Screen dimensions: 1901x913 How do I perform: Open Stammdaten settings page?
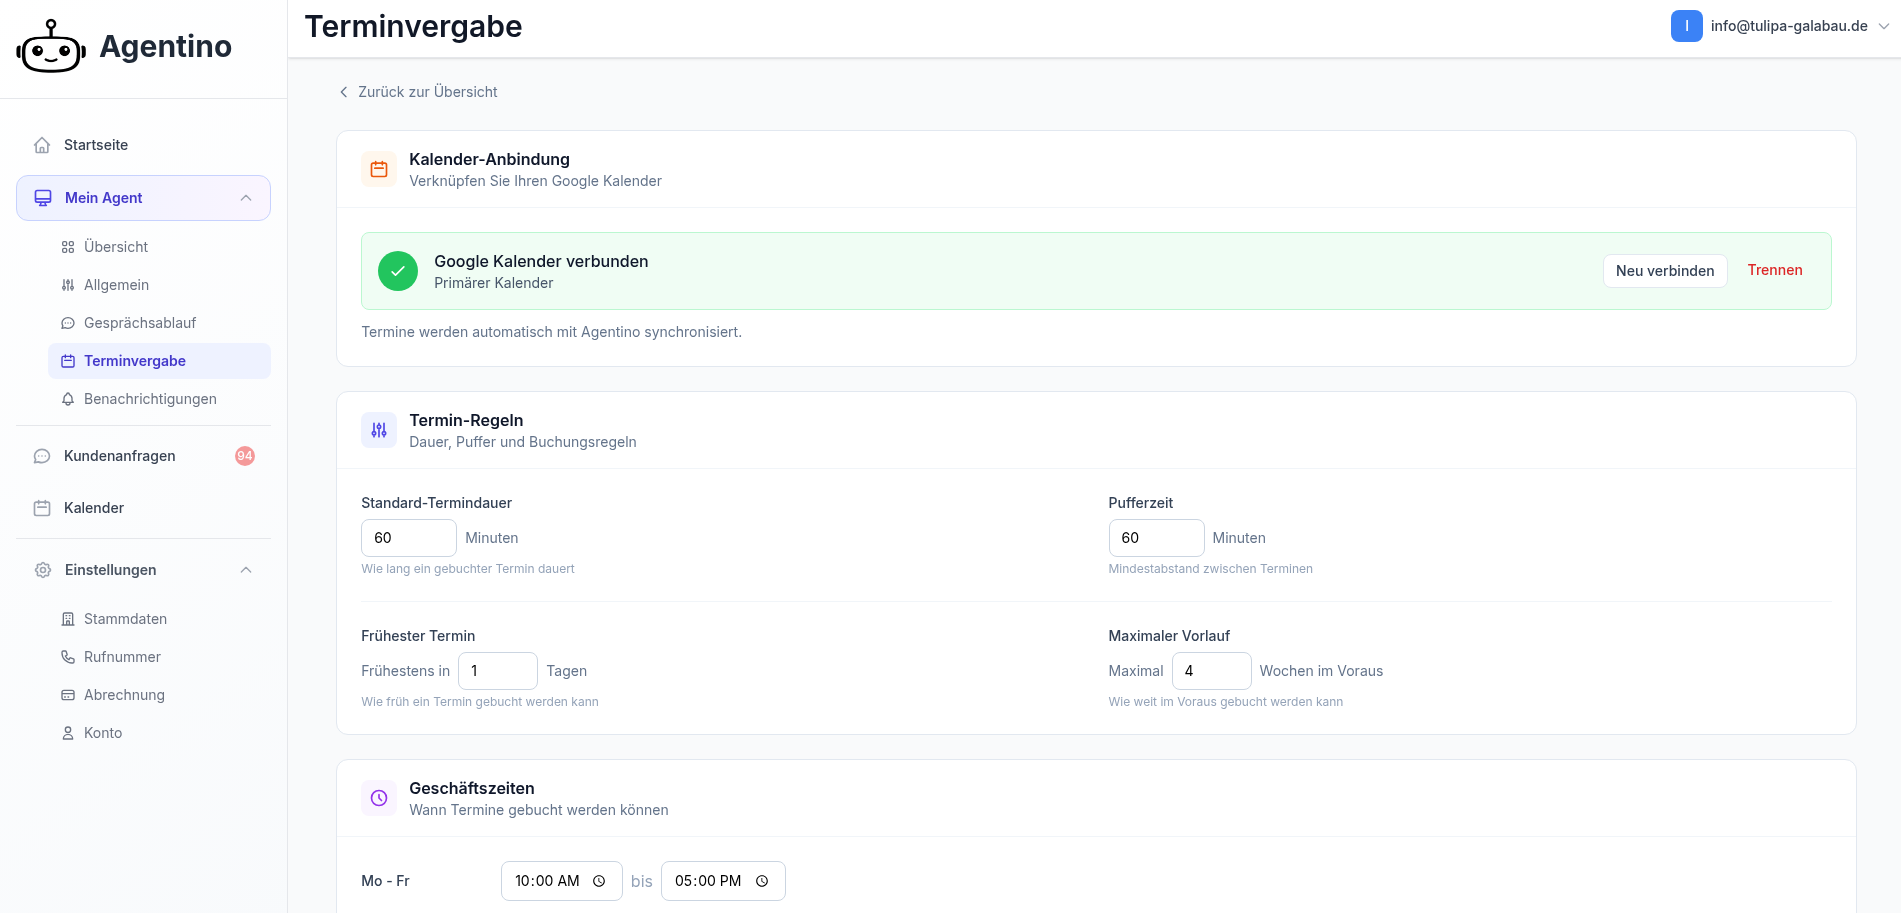(125, 619)
